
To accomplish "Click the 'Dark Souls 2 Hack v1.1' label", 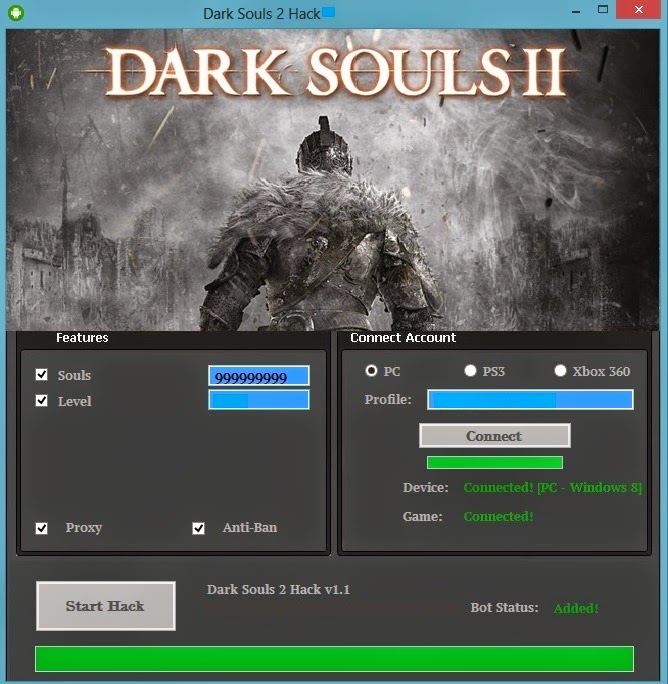I will coord(278,590).
